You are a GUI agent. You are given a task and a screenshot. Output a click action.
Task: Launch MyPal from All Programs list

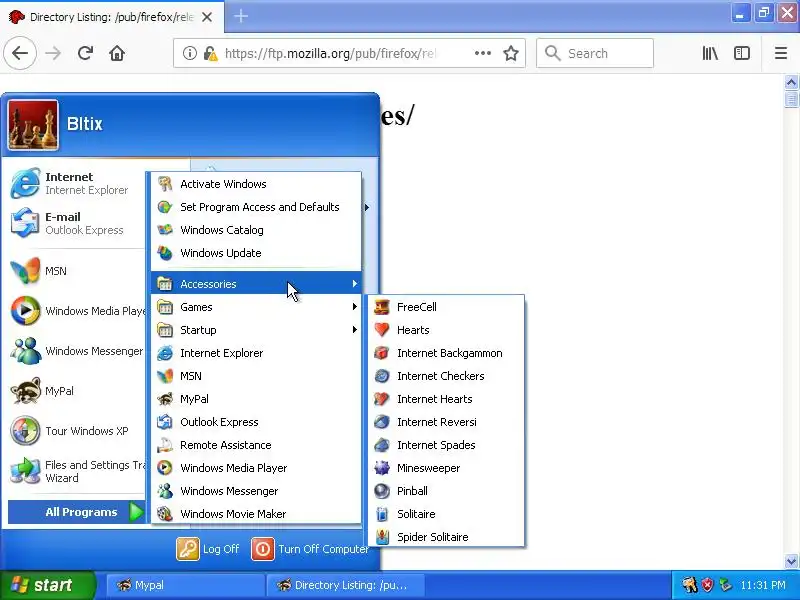click(256, 398)
